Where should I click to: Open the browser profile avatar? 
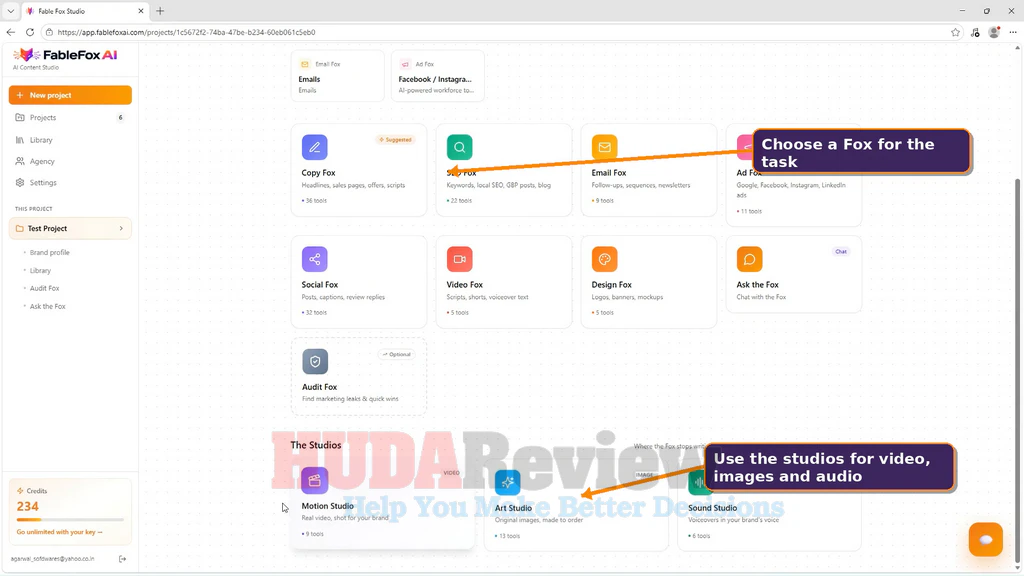994,32
